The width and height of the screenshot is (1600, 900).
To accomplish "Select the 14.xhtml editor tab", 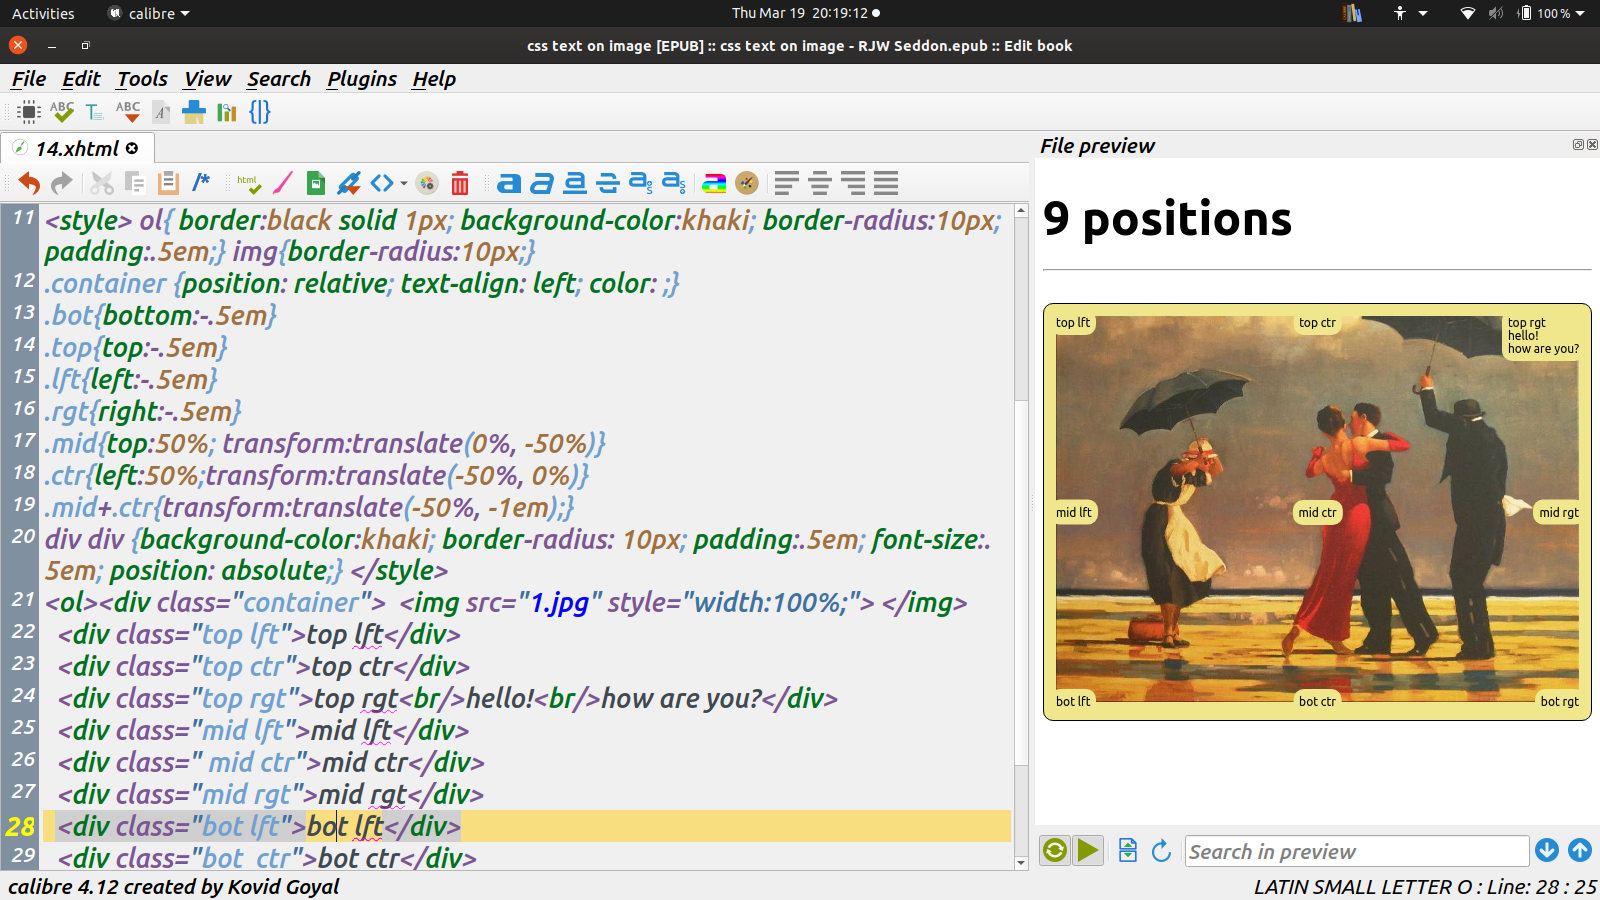I will 77,148.
